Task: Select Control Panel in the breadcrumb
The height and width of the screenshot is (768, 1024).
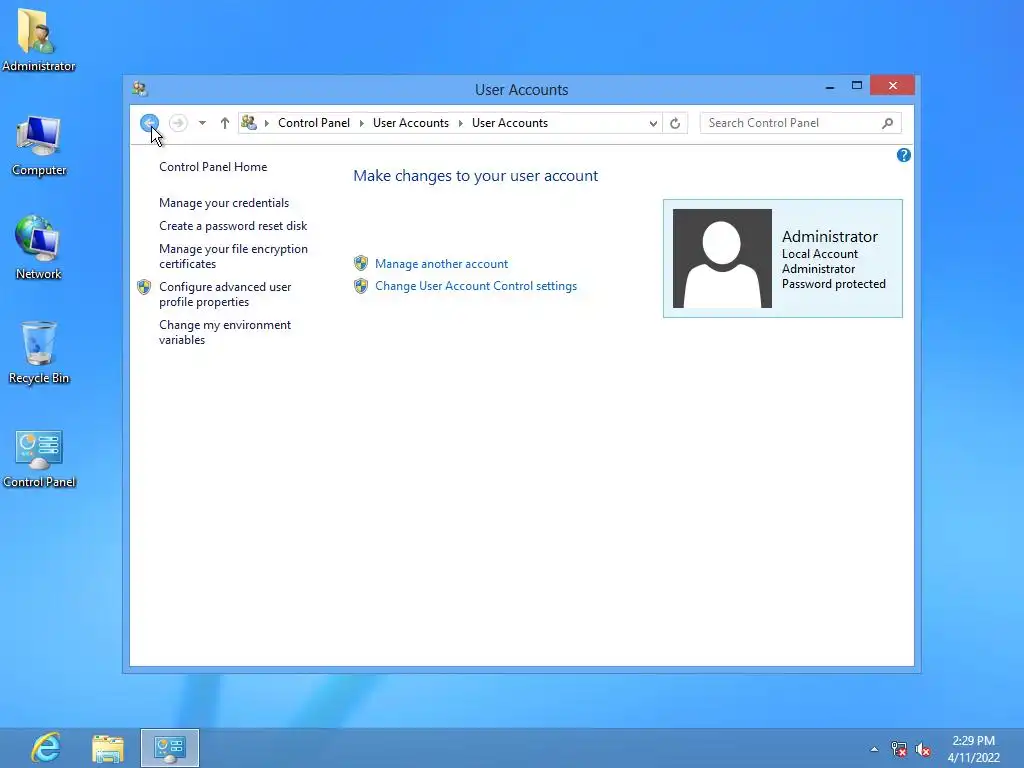Action: tap(313, 123)
